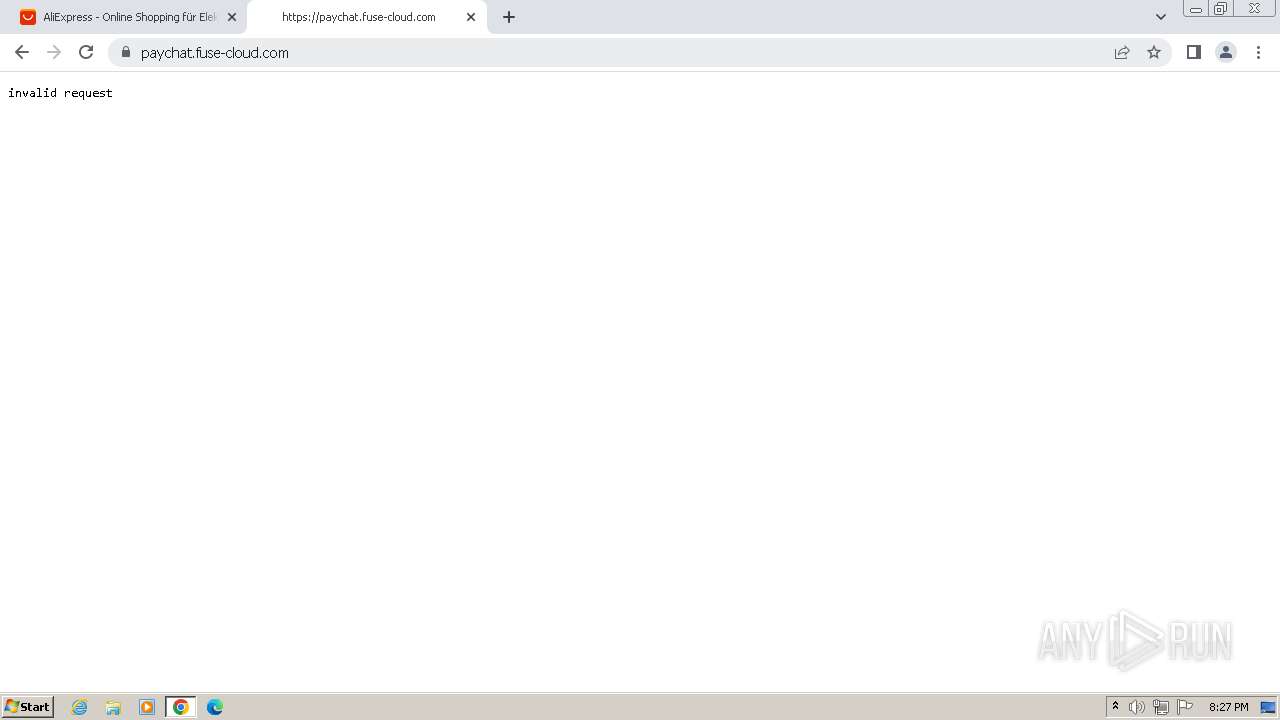The width and height of the screenshot is (1280, 720).
Task: Show hidden system tray icons
Action: point(1115,707)
